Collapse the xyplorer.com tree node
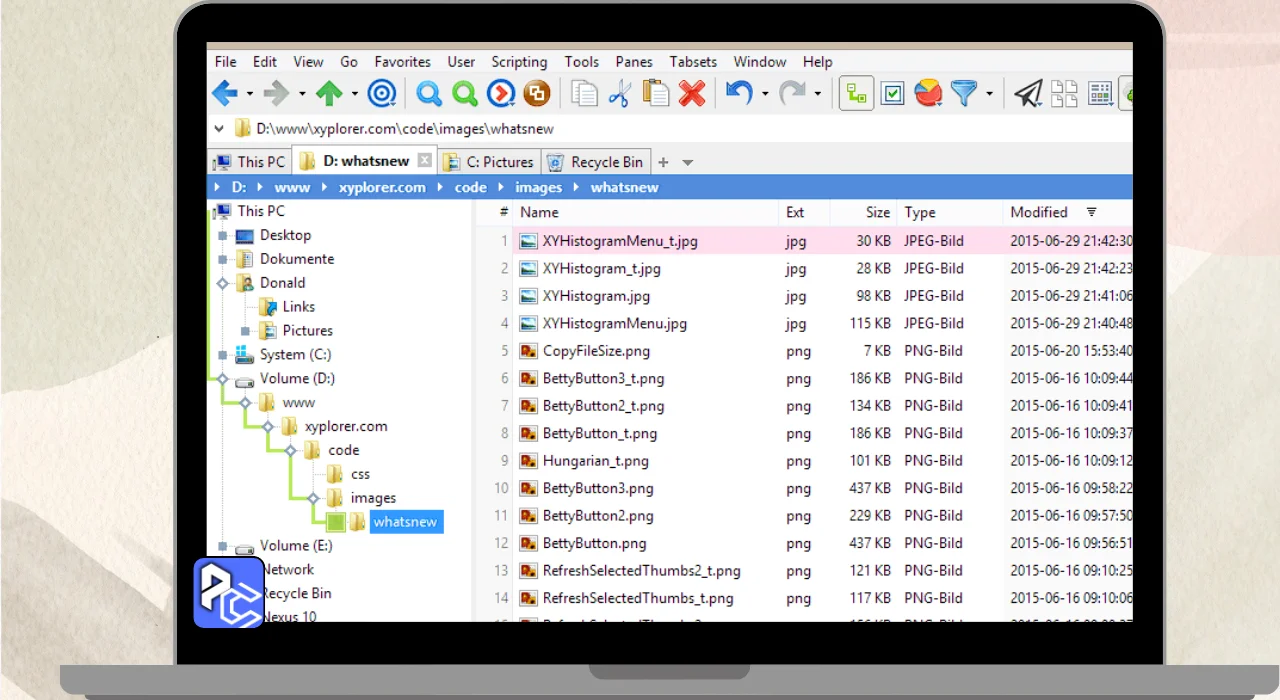1280x700 pixels. tap(267, 426)
